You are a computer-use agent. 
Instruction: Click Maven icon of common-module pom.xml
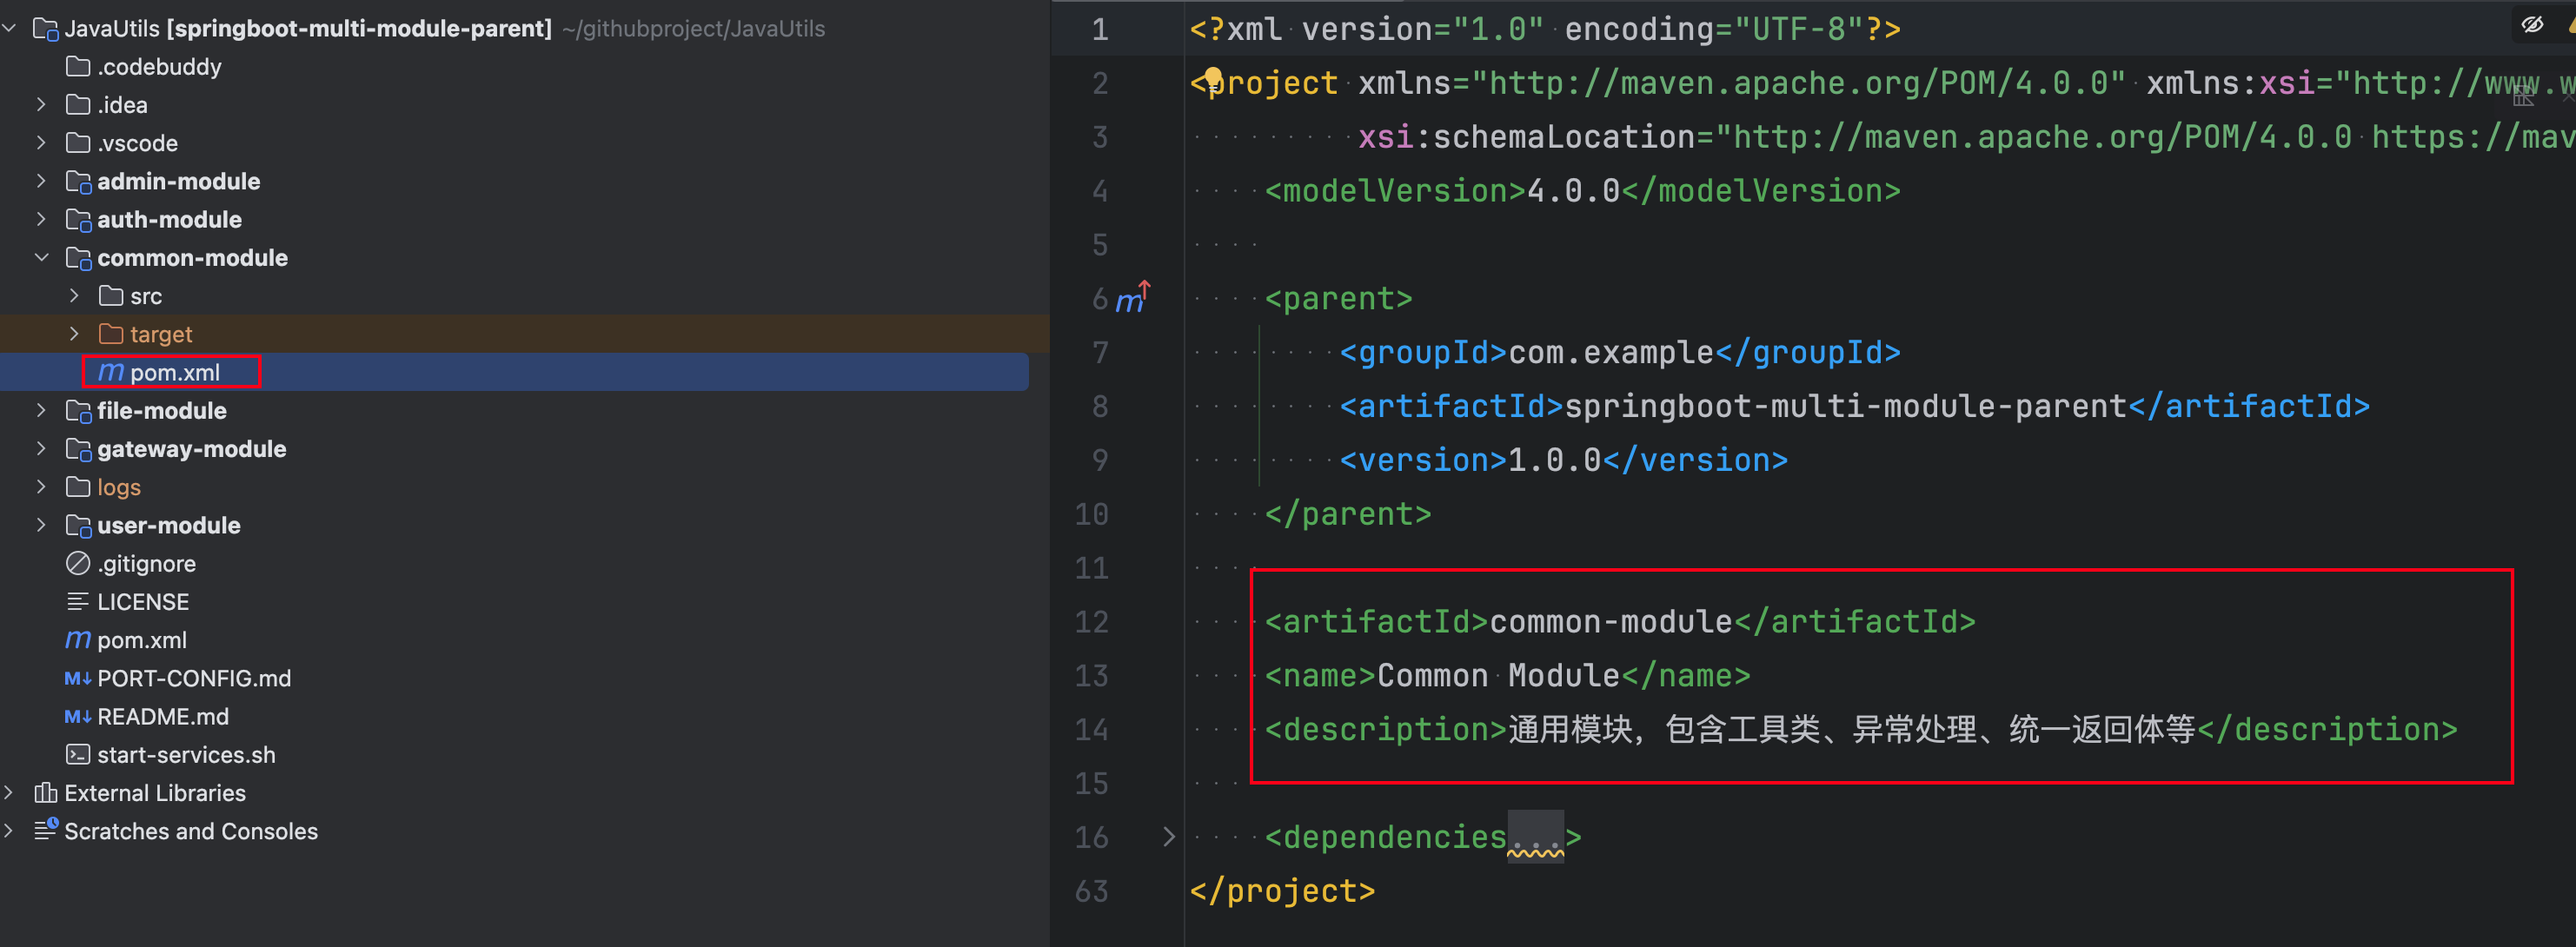tap(111, 372)
